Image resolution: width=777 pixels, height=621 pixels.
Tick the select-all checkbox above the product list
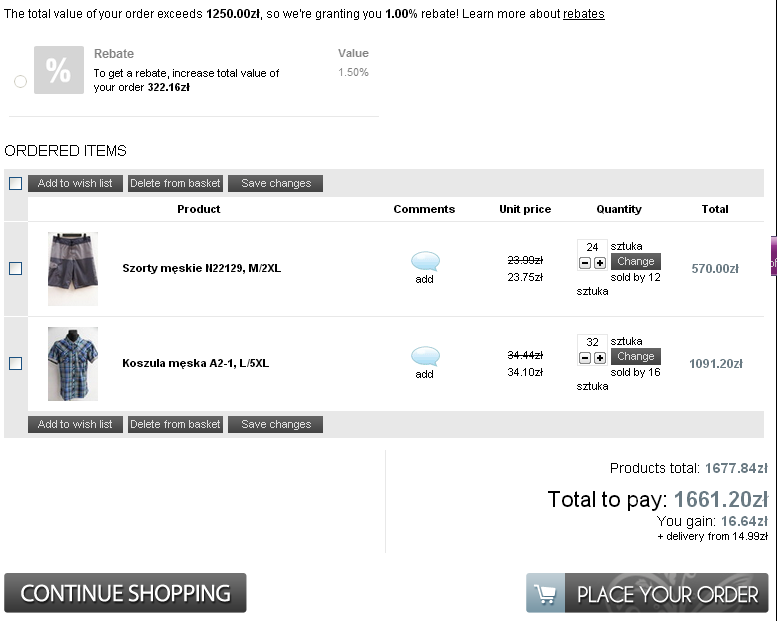(x=15, y=184)
